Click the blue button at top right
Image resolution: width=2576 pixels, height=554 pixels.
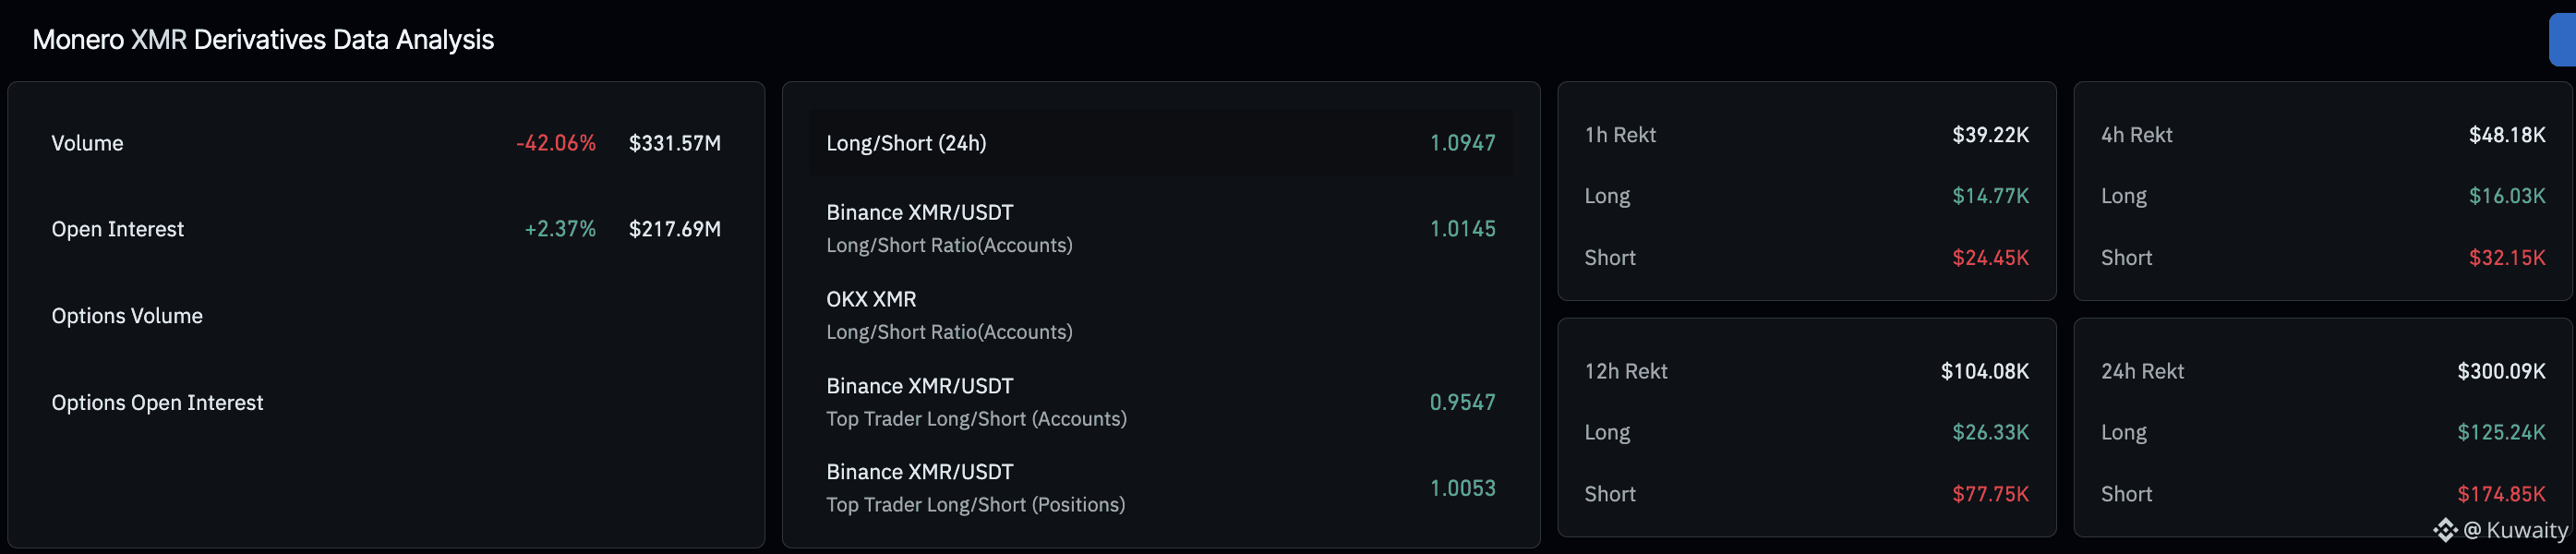pos(2562,40)
